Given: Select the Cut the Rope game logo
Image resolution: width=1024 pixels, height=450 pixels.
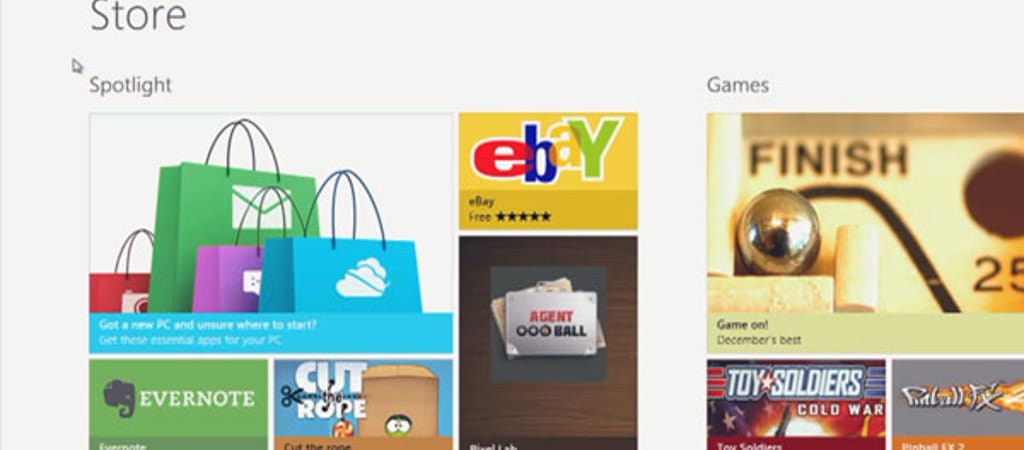Looking at the screenshot, I should coord(324,394).
